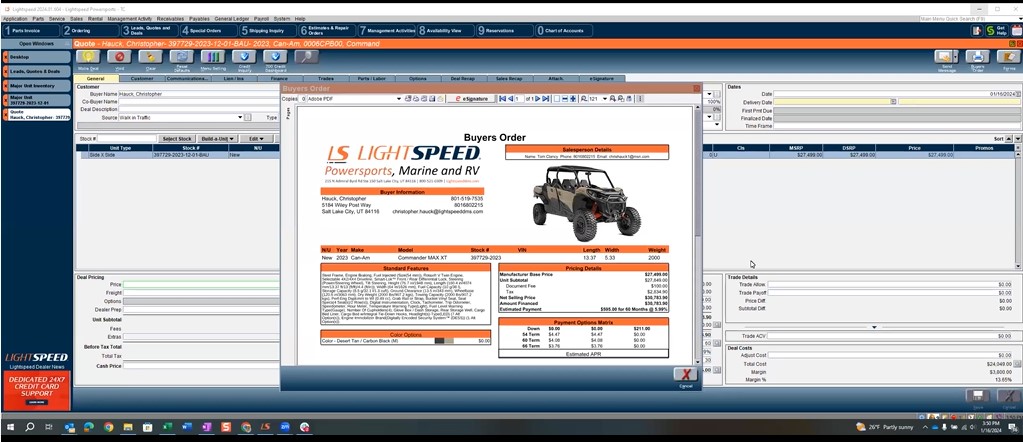The image size is (1023, 442).
Task: Click the magnifying glass search icon
Action: coord(307,57)
